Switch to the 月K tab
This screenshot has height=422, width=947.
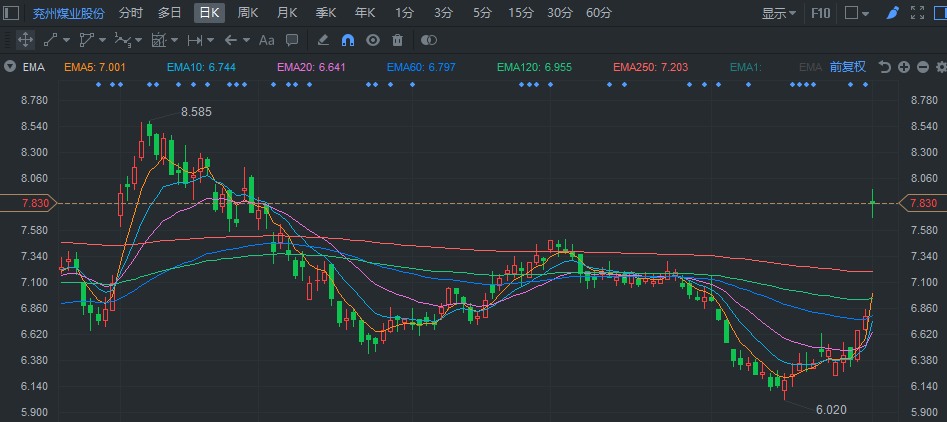(x=287, y=13)
